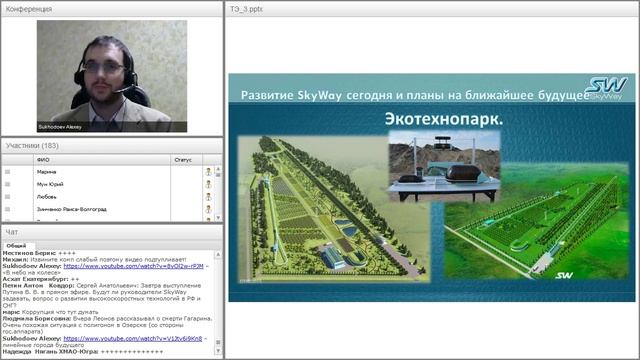Viewport: 640px width, 360px height.
Task: Click the Участники (183) panel header
Action: click(112, 146)
